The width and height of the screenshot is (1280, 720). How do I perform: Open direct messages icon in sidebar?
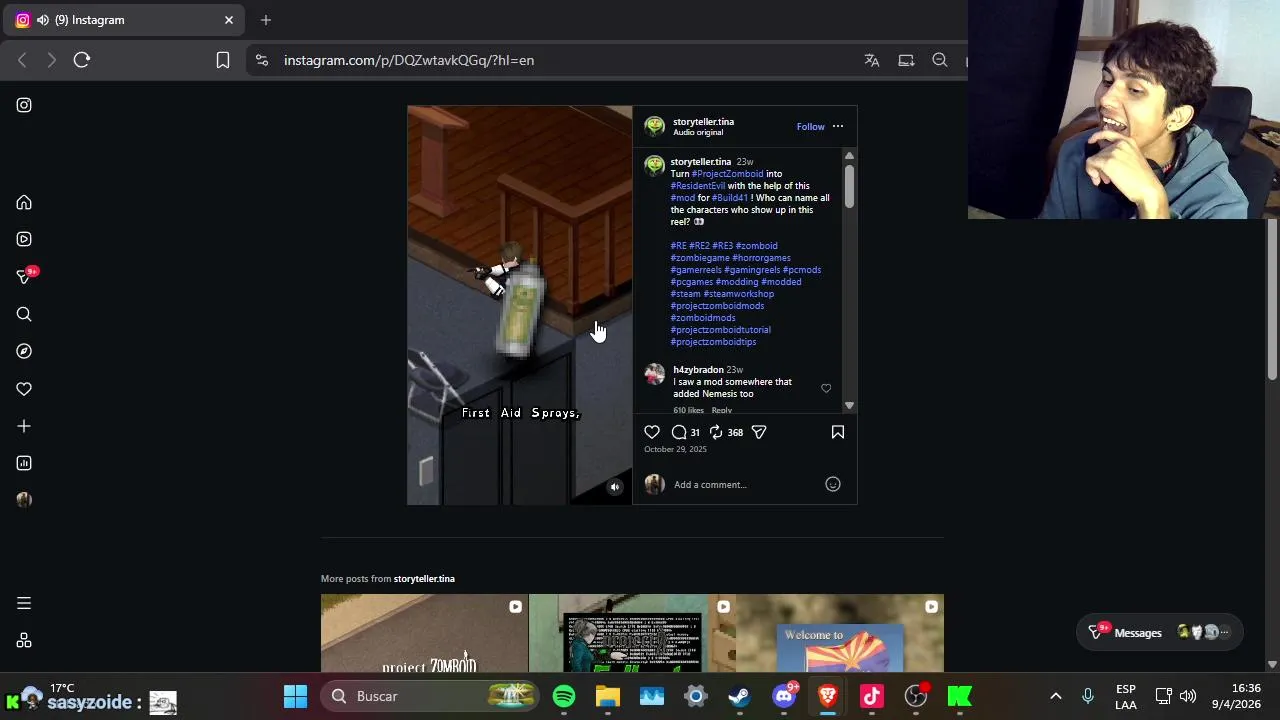pos(24,277)
